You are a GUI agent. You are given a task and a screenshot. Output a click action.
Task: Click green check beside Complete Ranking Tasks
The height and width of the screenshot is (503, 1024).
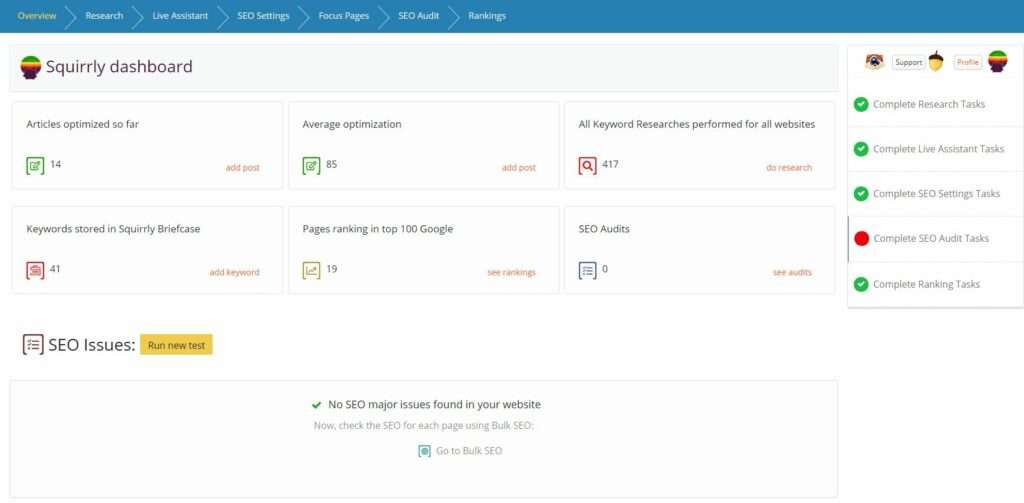pos(861,284)
